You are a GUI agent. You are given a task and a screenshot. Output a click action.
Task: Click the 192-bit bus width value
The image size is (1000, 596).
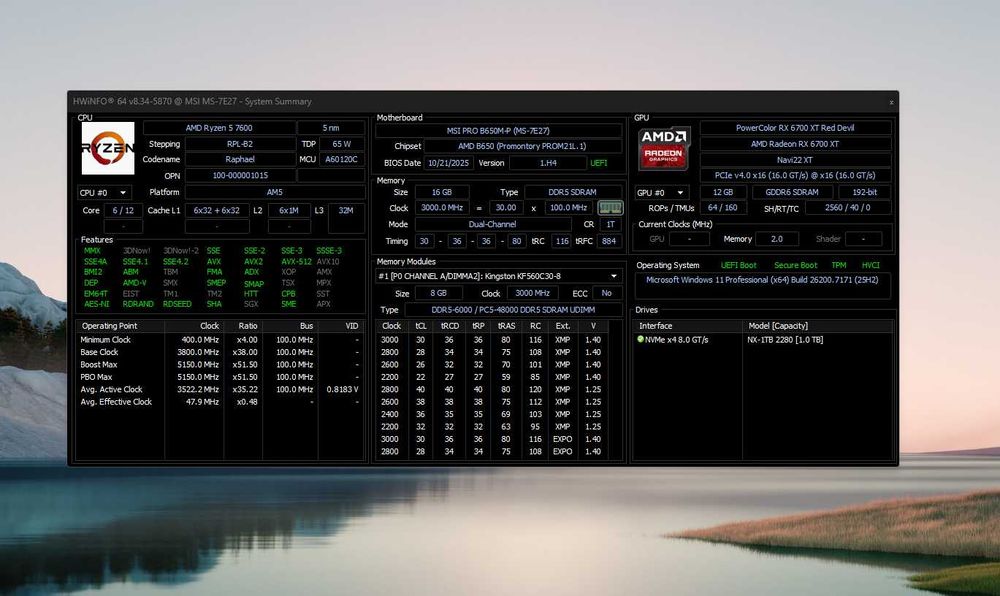pos(864,192)
